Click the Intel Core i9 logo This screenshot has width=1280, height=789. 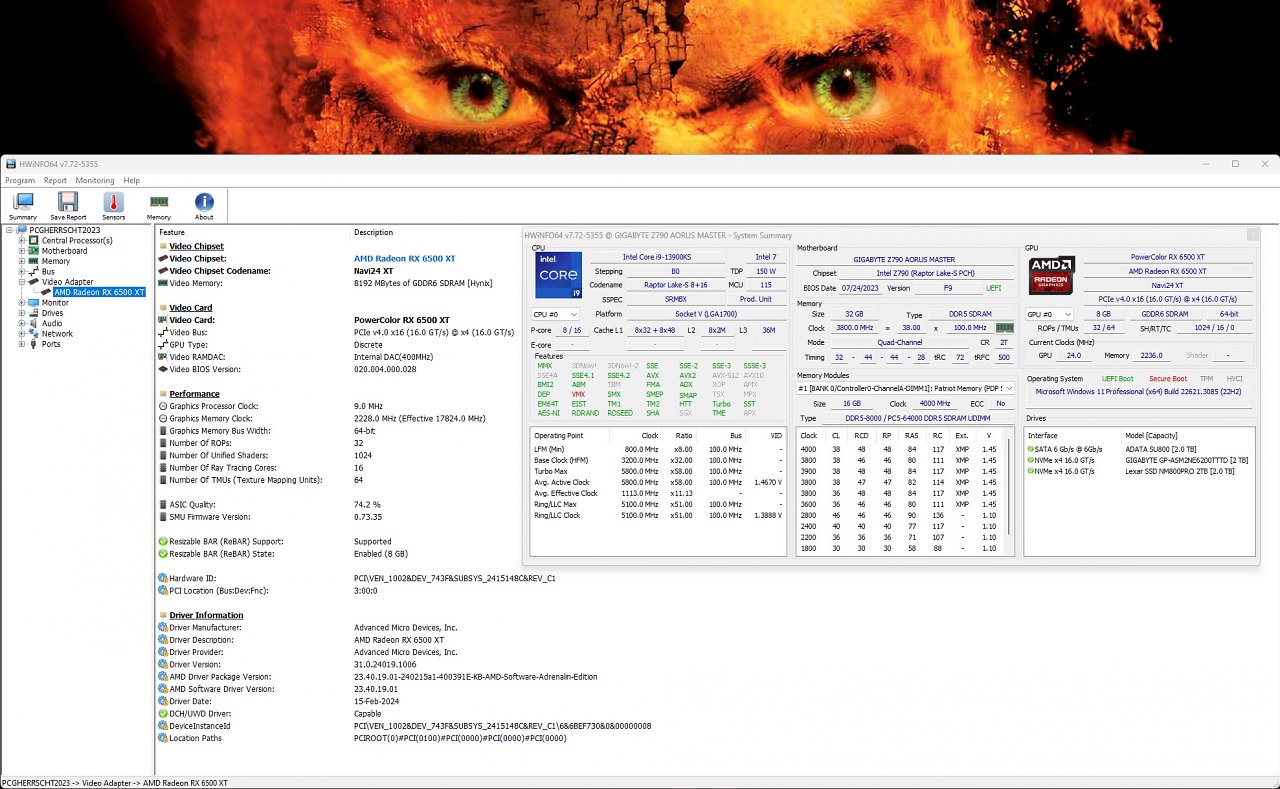click(x=558, y=275)
